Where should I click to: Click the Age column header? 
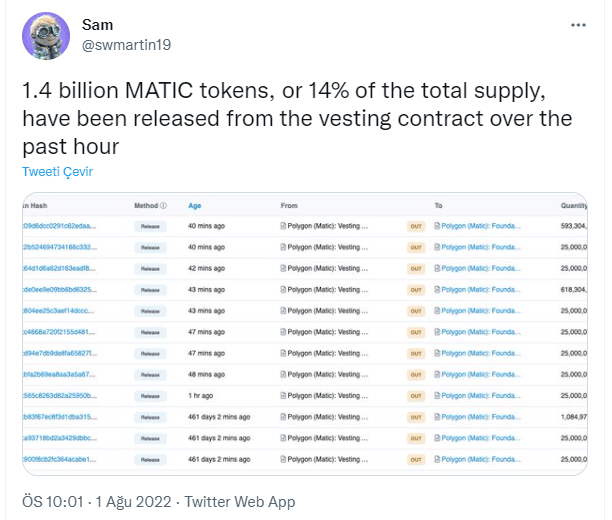(195, 206)
